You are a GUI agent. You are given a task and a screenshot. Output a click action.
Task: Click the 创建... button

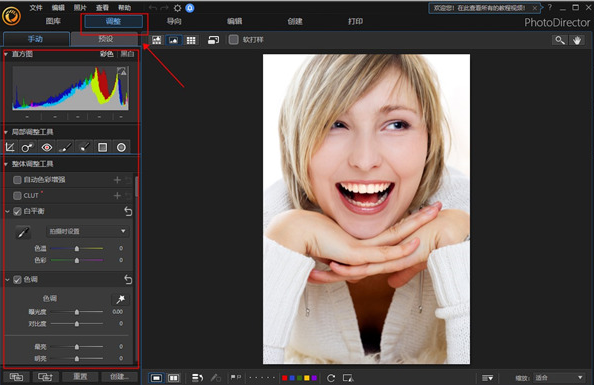coord(120,377)
